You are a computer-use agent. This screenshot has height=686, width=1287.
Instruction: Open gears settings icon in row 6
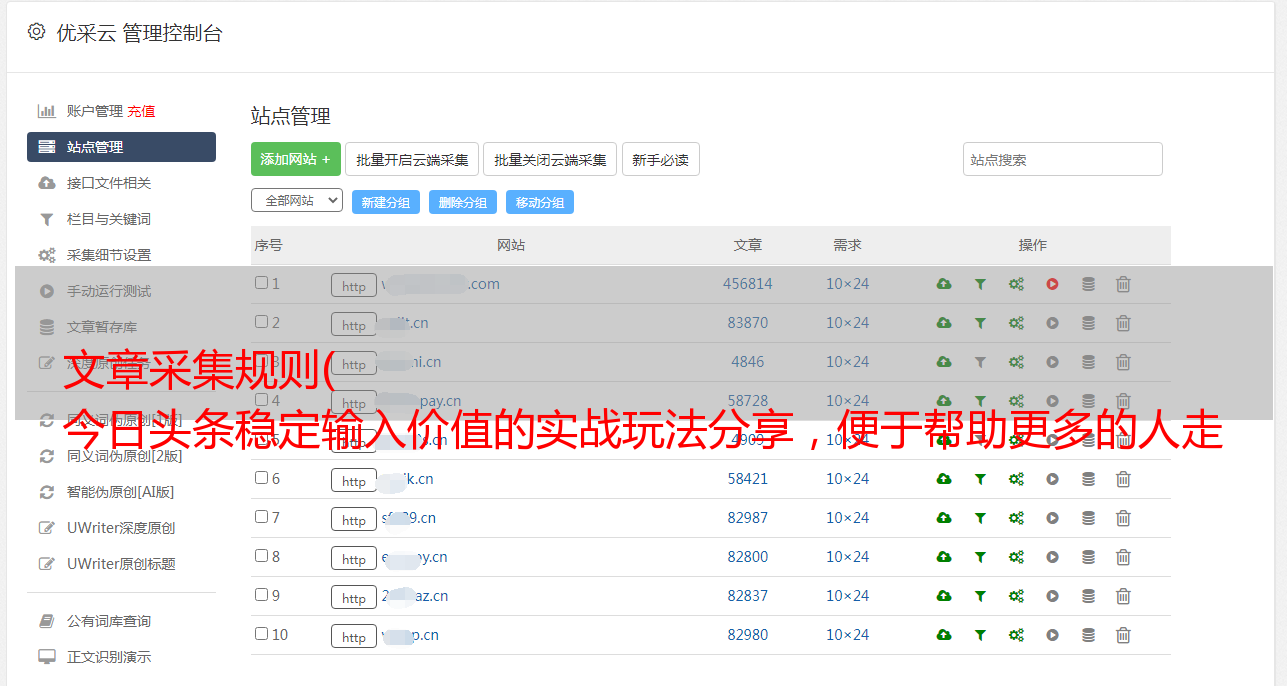coord(1016,479)
